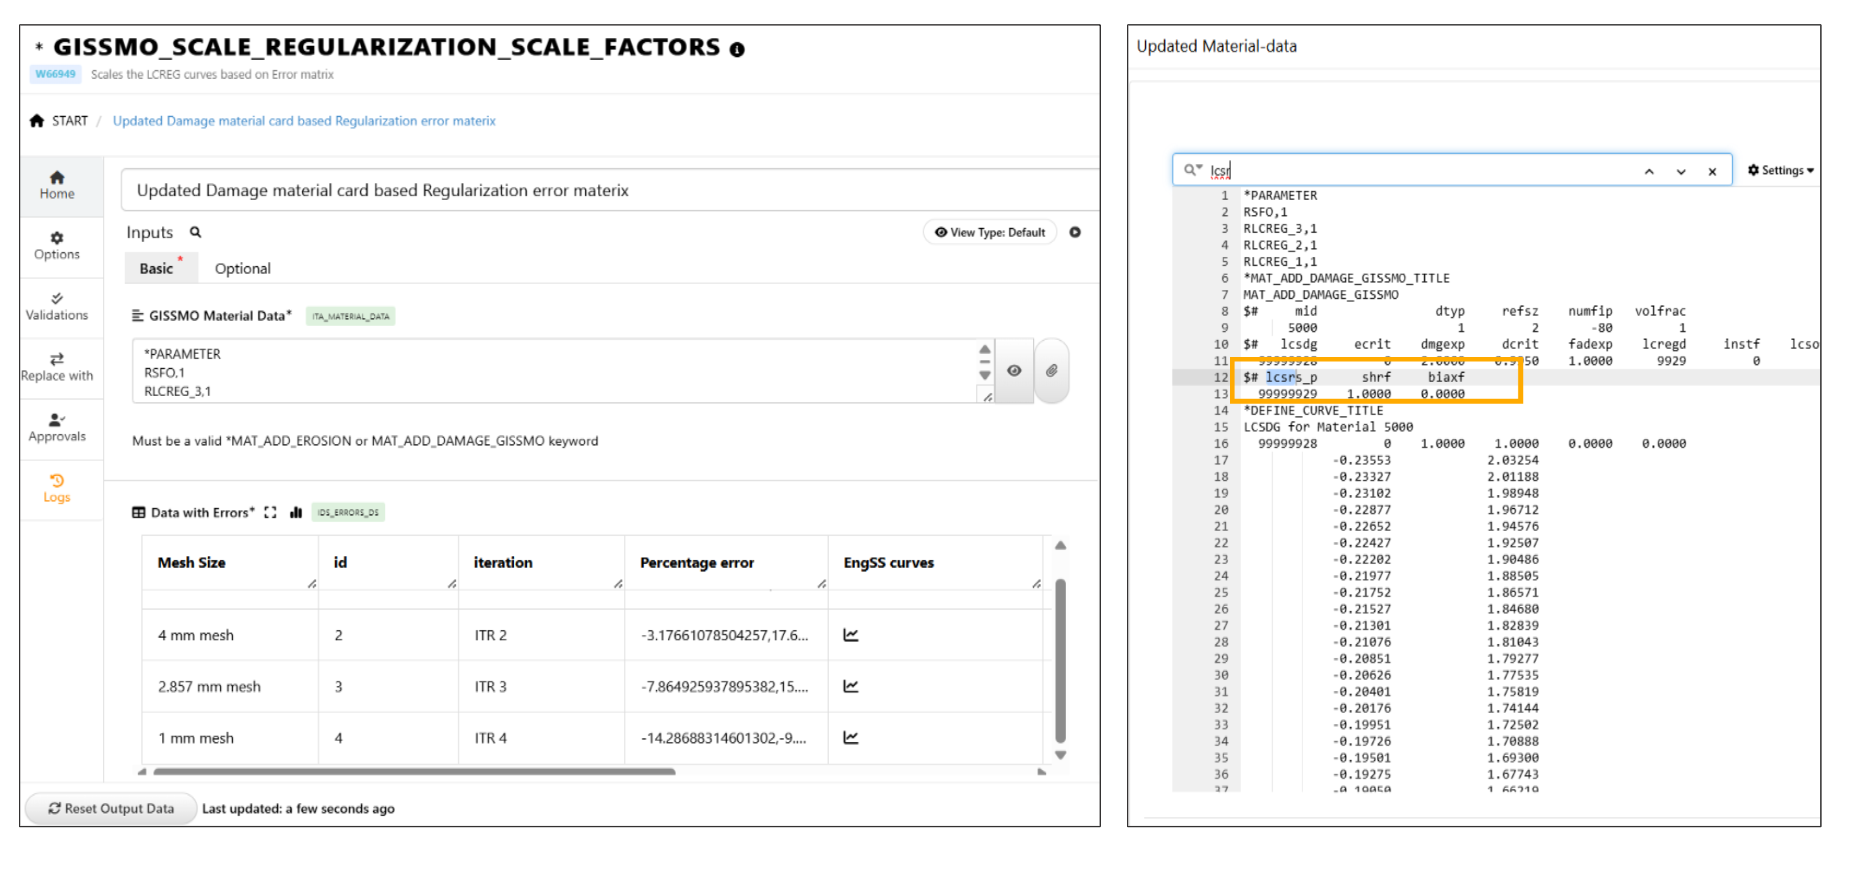Switch to the Optional tab
Screen dimensions: 1863x874
[x=242, y=268]
